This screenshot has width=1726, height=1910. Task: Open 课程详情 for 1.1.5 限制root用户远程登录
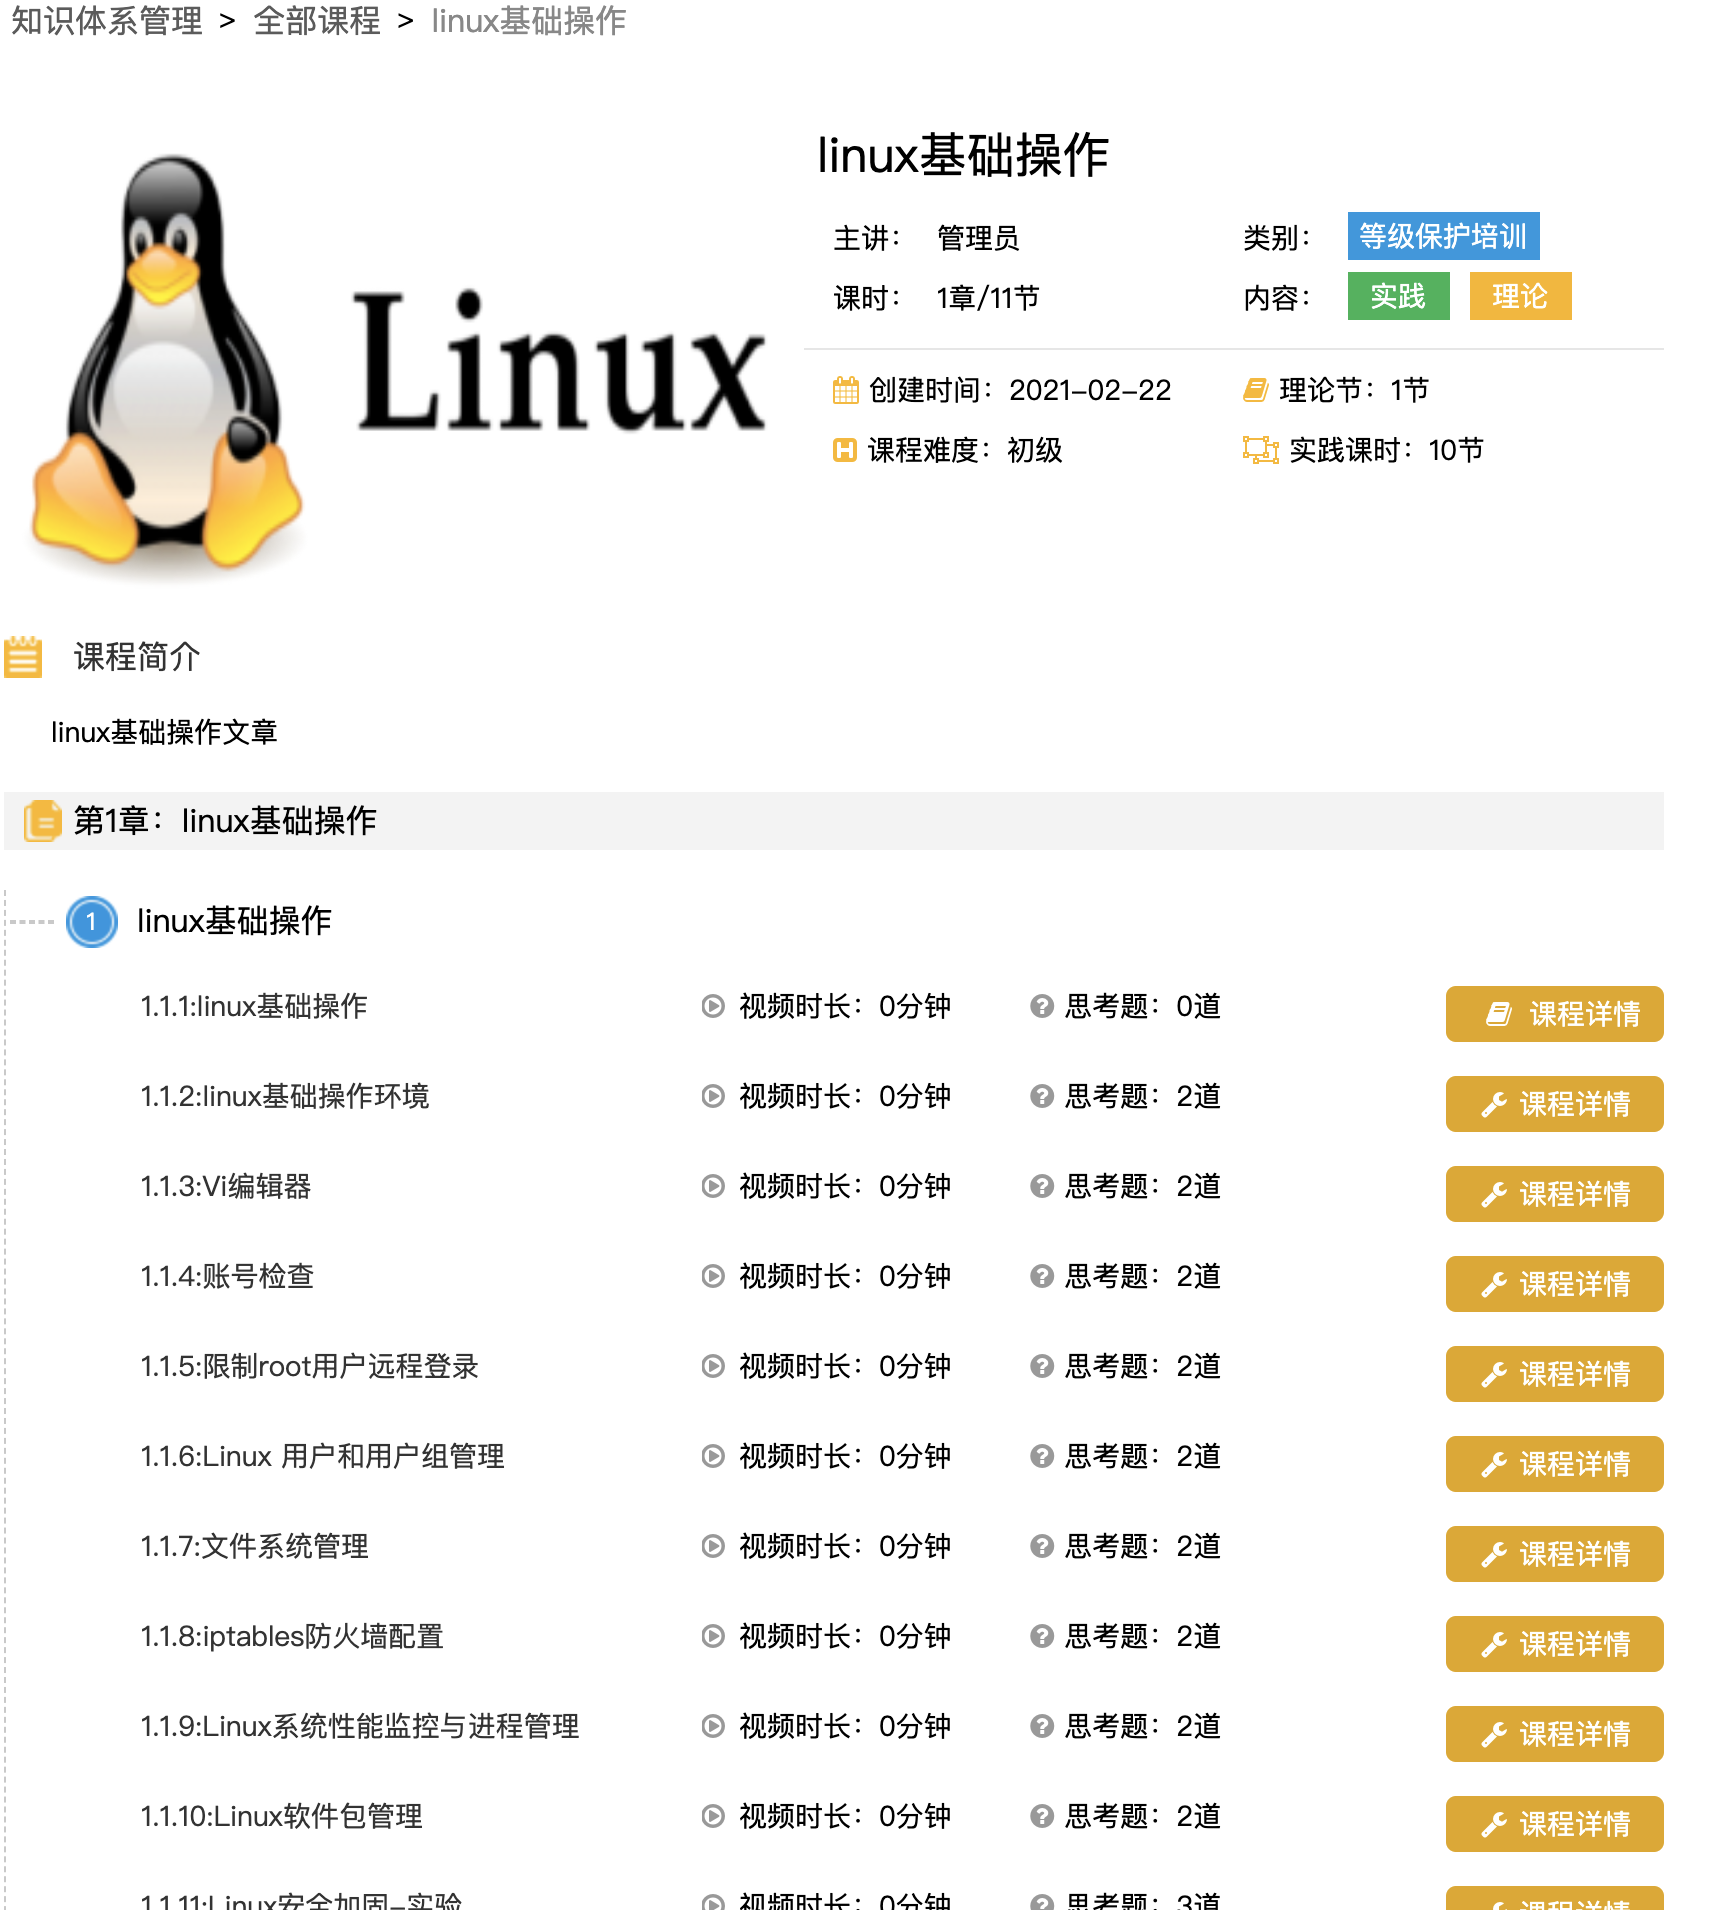coord(1553,1374)
